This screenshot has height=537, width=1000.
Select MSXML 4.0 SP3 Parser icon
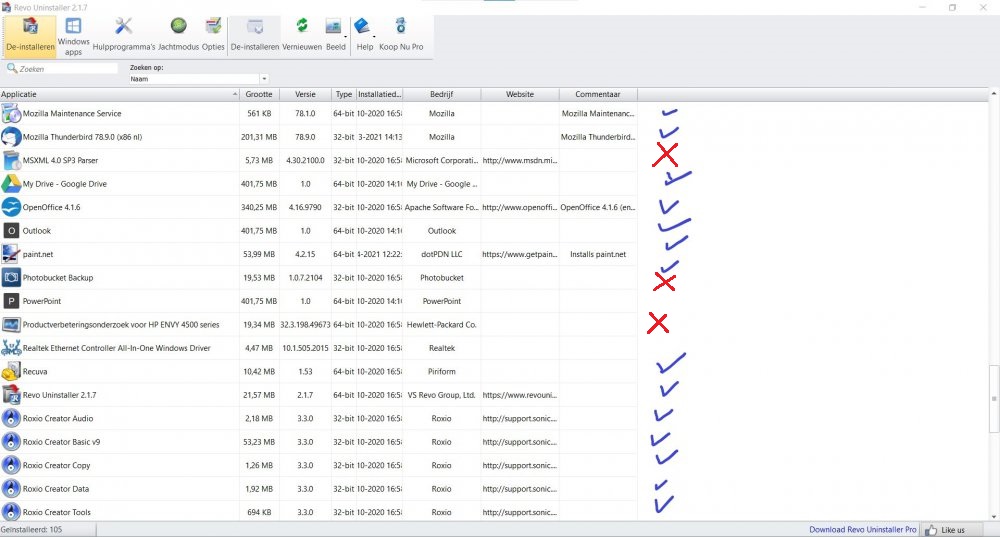coord(11,161)
